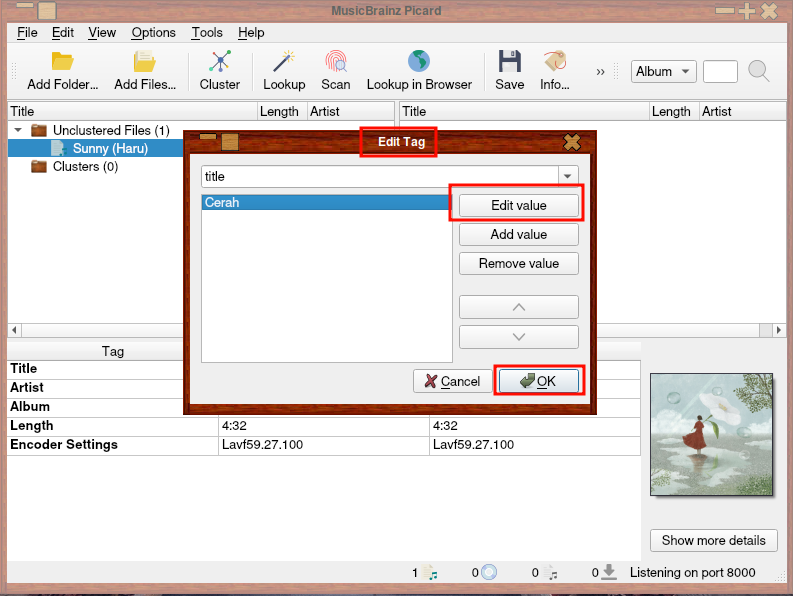Click the Info toolbar icon
This screenshot has width=793, height=596.
click(555, 63)
